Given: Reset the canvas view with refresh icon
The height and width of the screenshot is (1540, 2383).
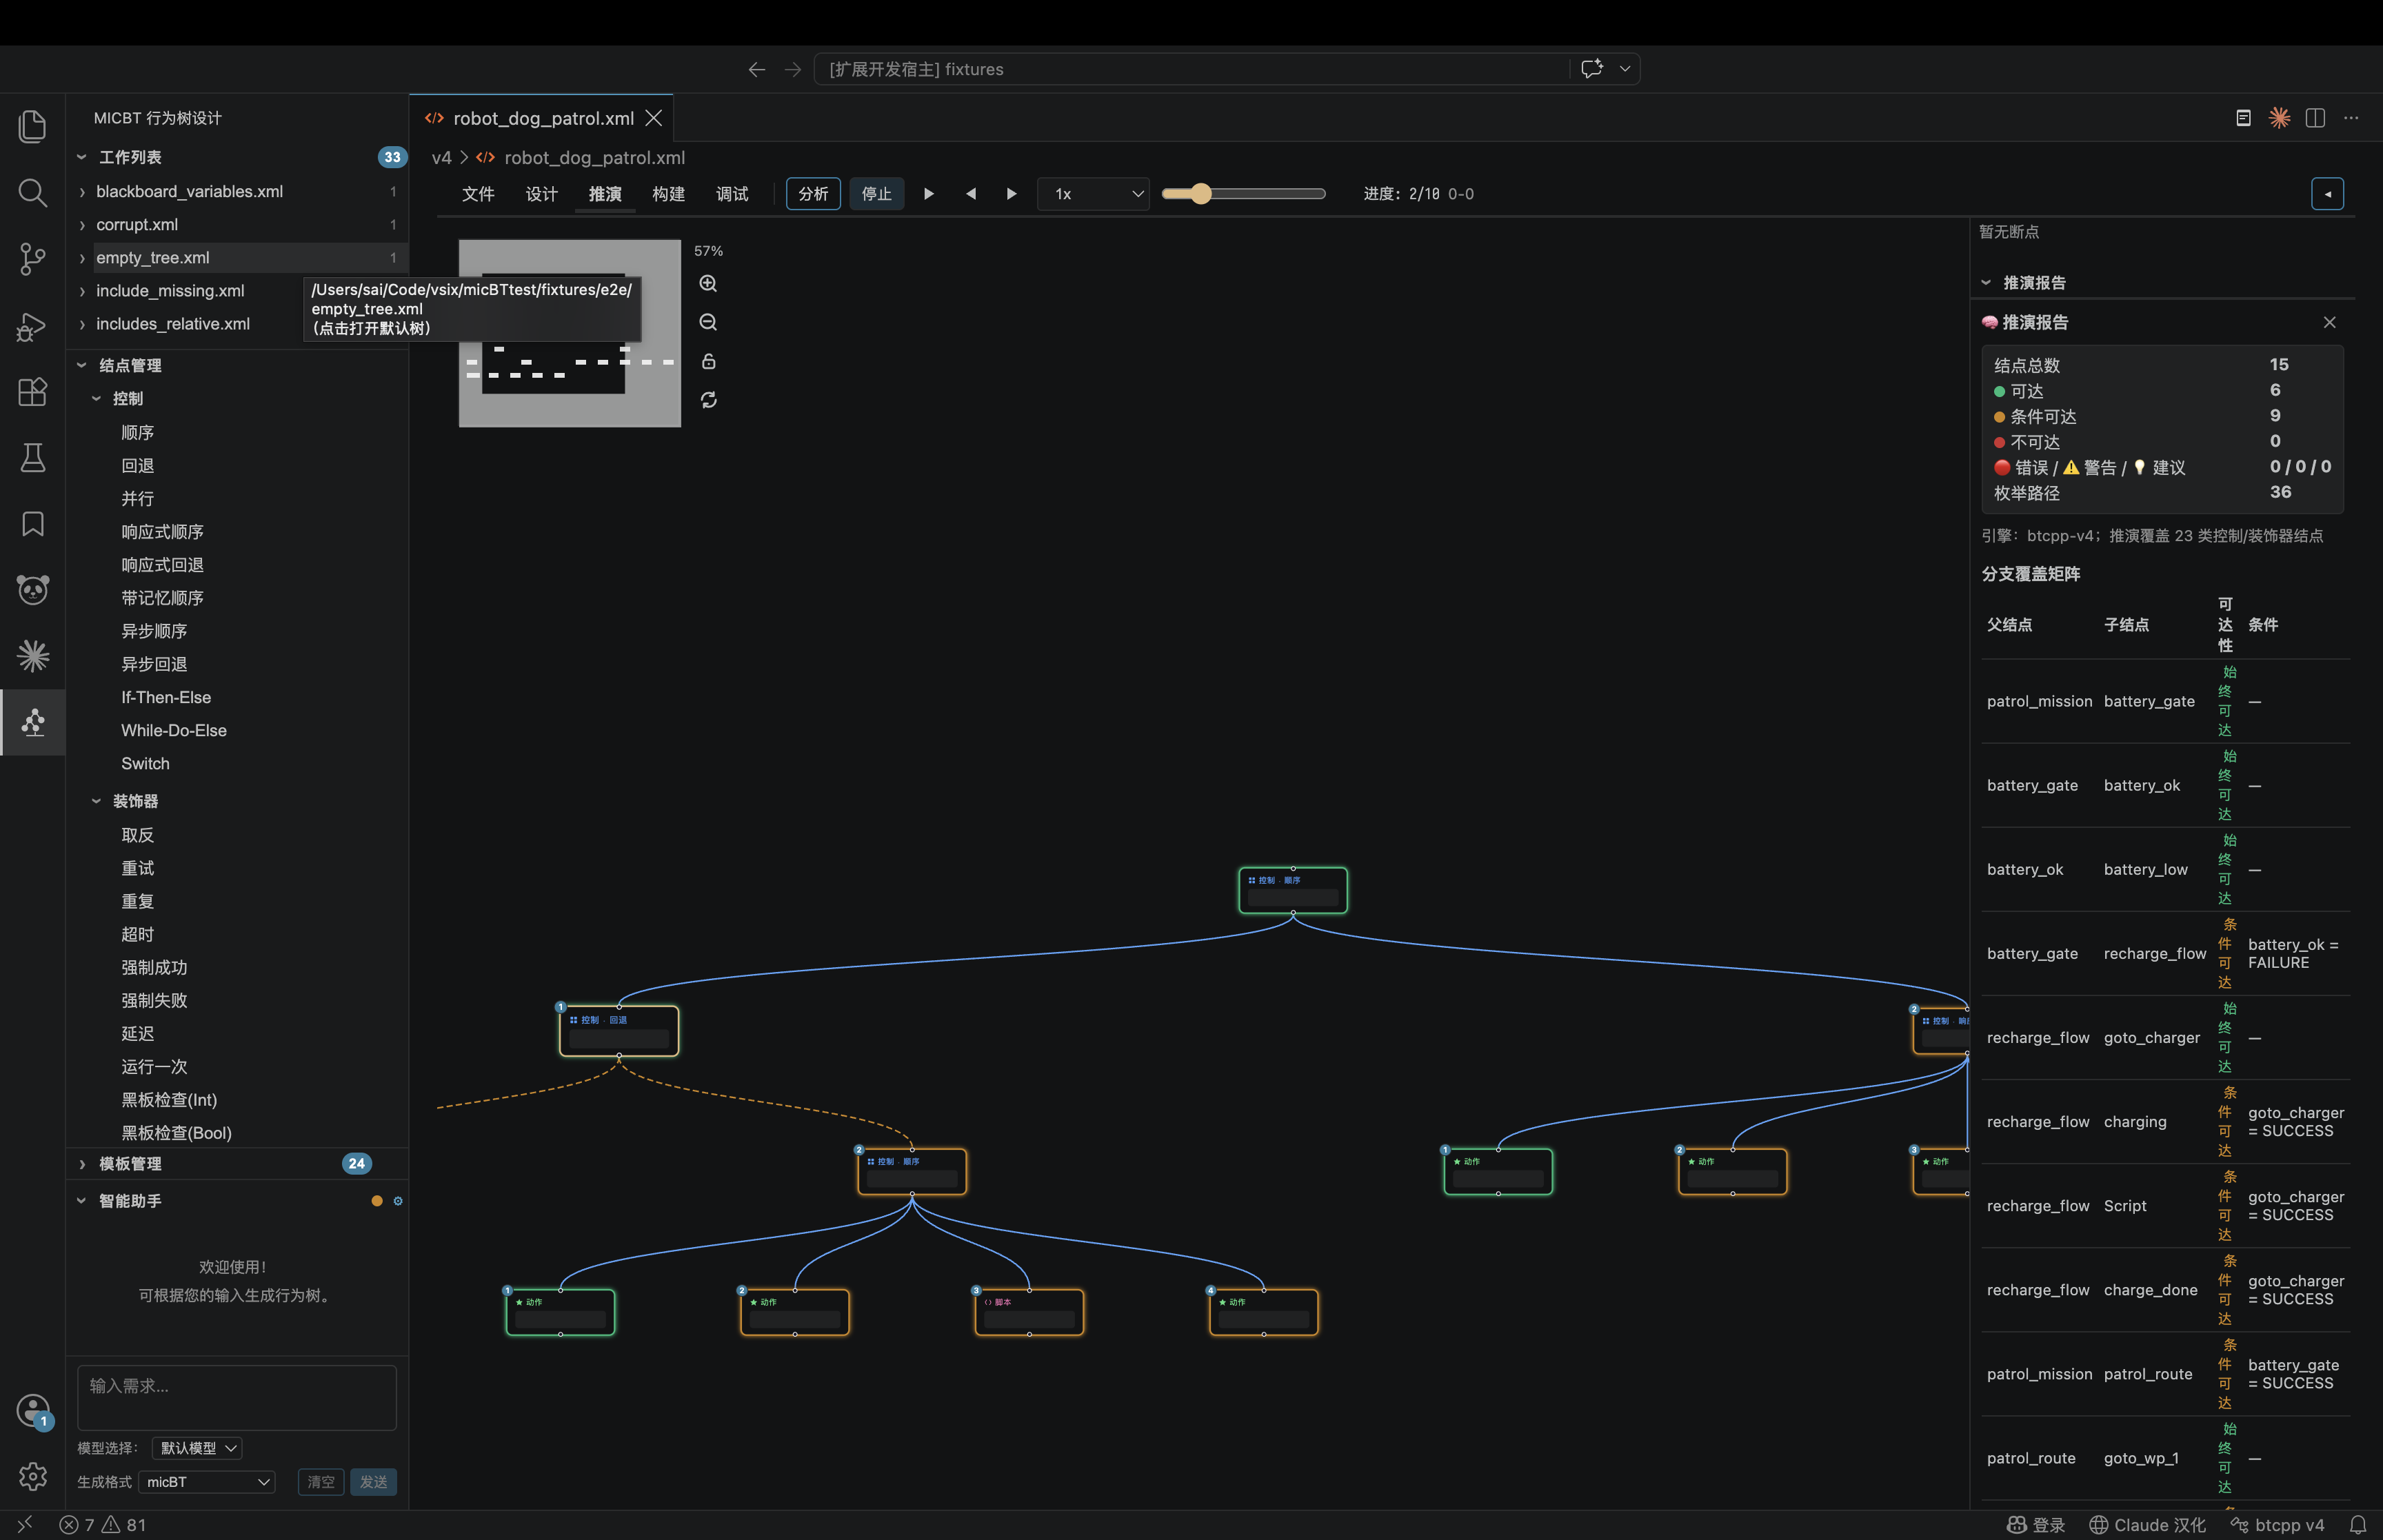Looking at the screenshot, I should click(x=708, y=400).
